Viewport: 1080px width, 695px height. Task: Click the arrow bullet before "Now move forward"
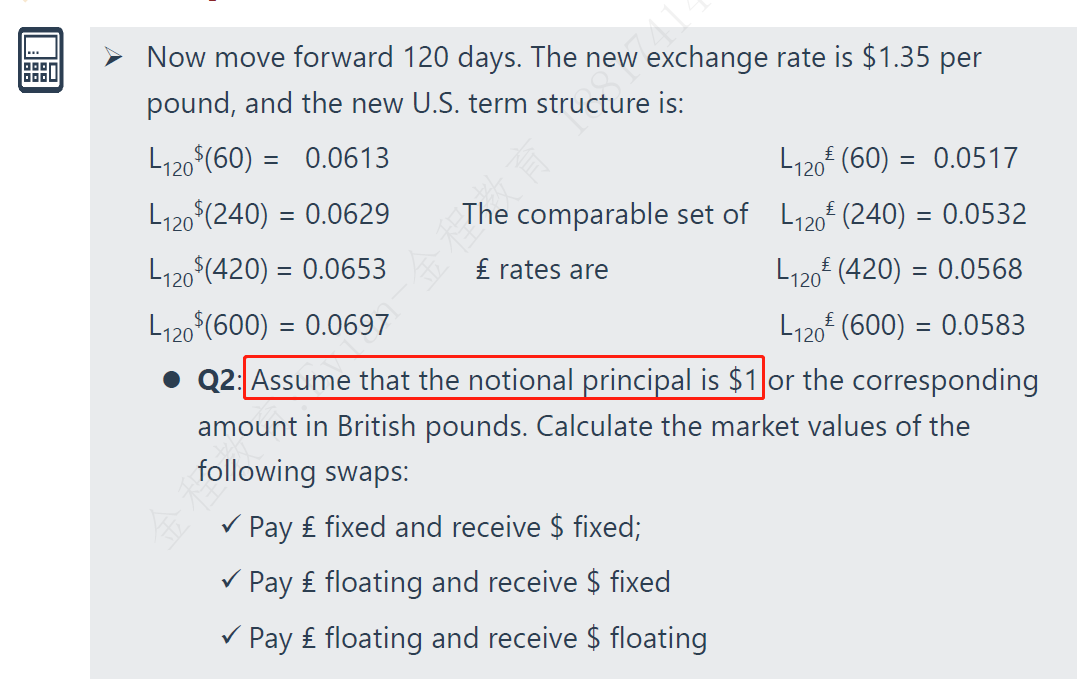pyautogui.click(x=115, y=58)
